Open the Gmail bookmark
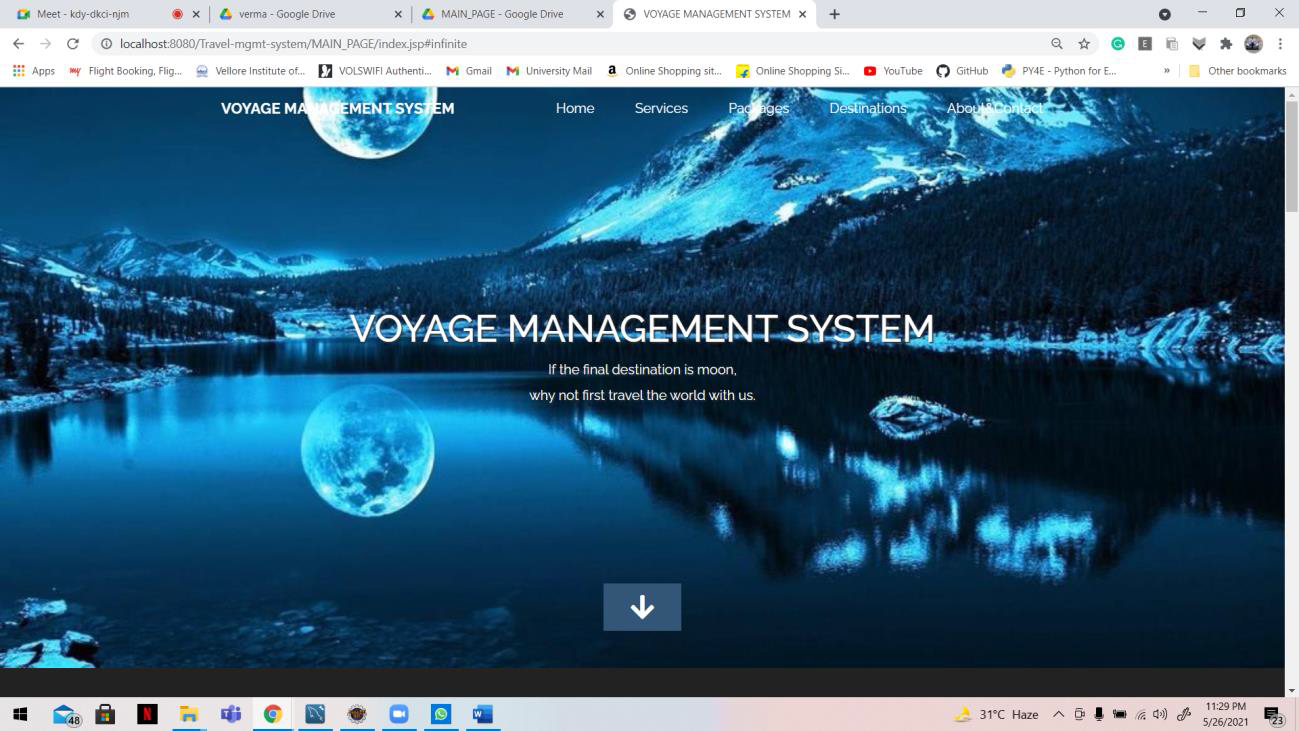The width and height of the screenshot is (1299, 731). (469, 71)
